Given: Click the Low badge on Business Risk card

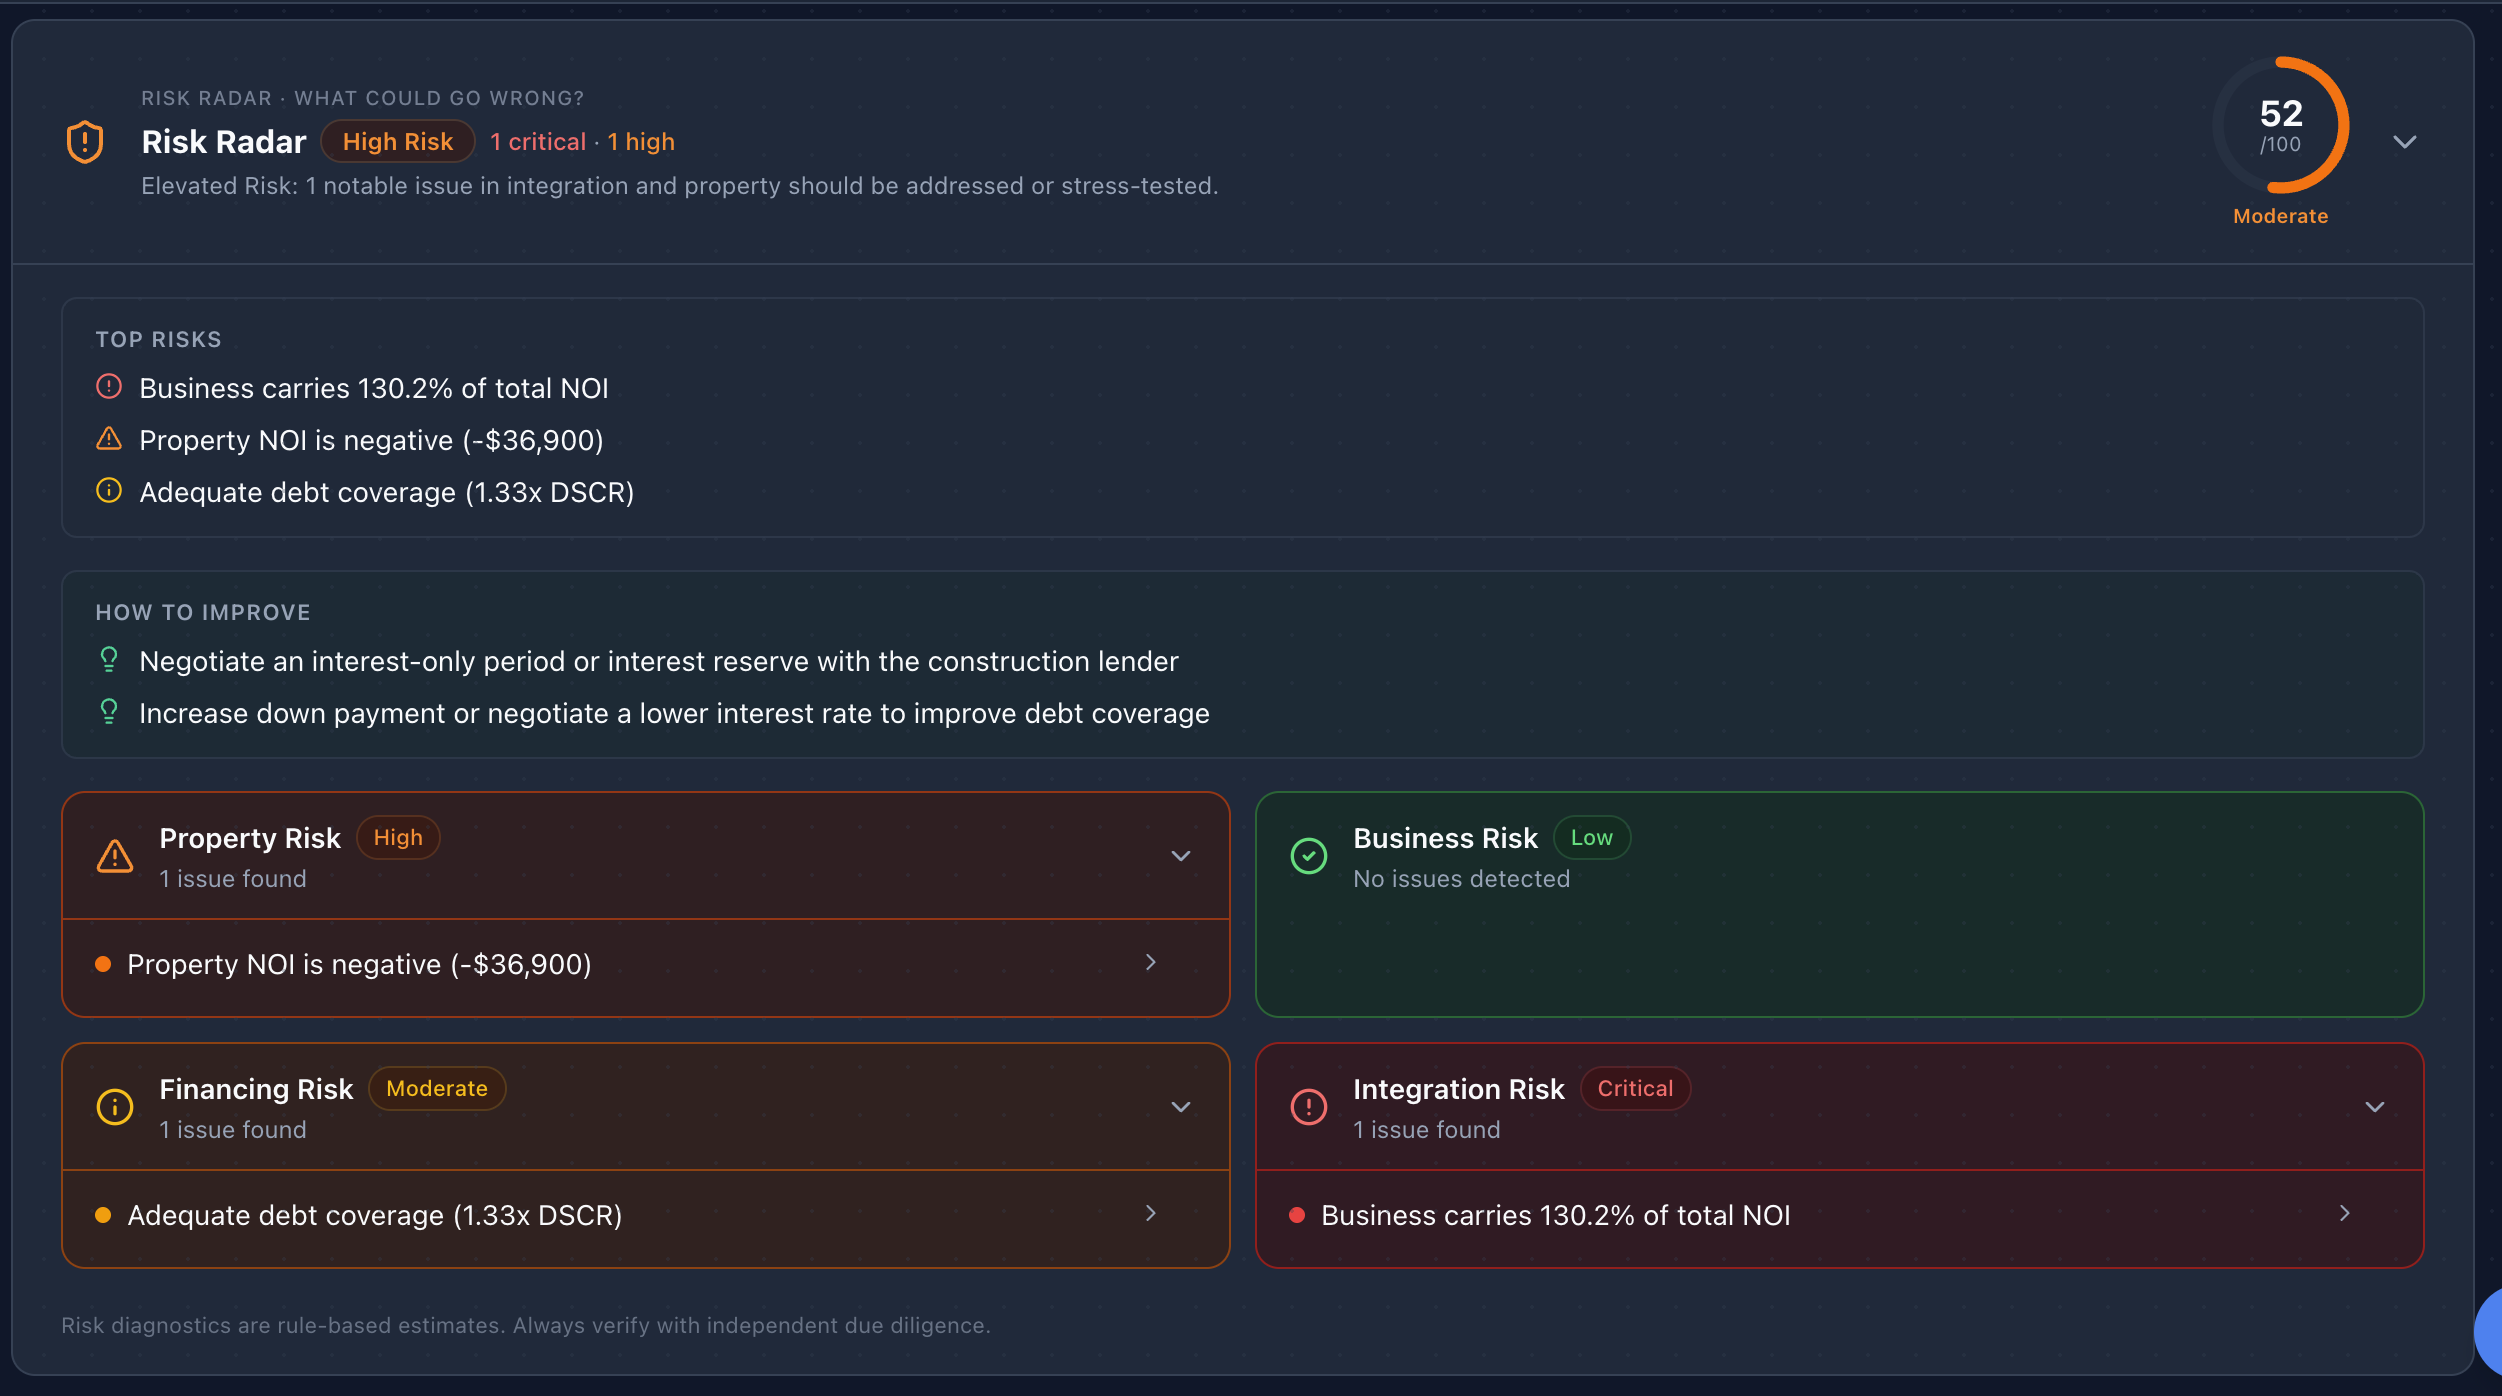Looking at the screenshot, I should pos(1592,837).
